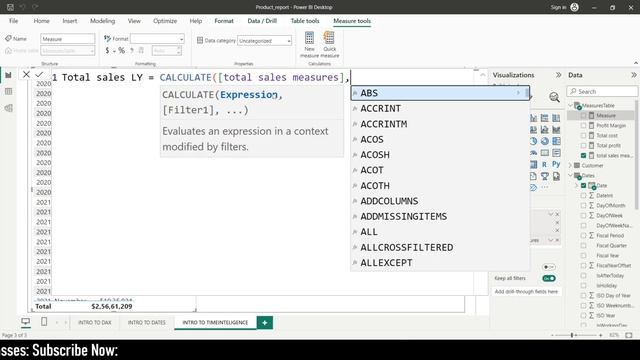The height and width of the screenshot is (360, 640).
Task: Open the Format dropdown
Action: tap(157, 39)
